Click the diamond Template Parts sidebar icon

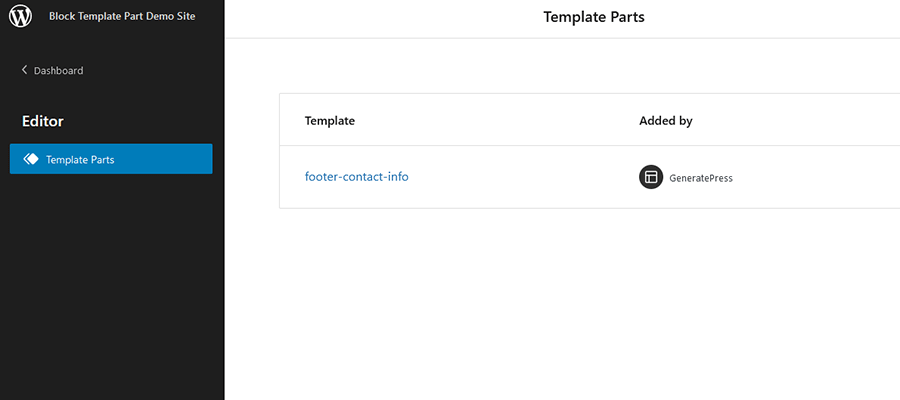30,159
